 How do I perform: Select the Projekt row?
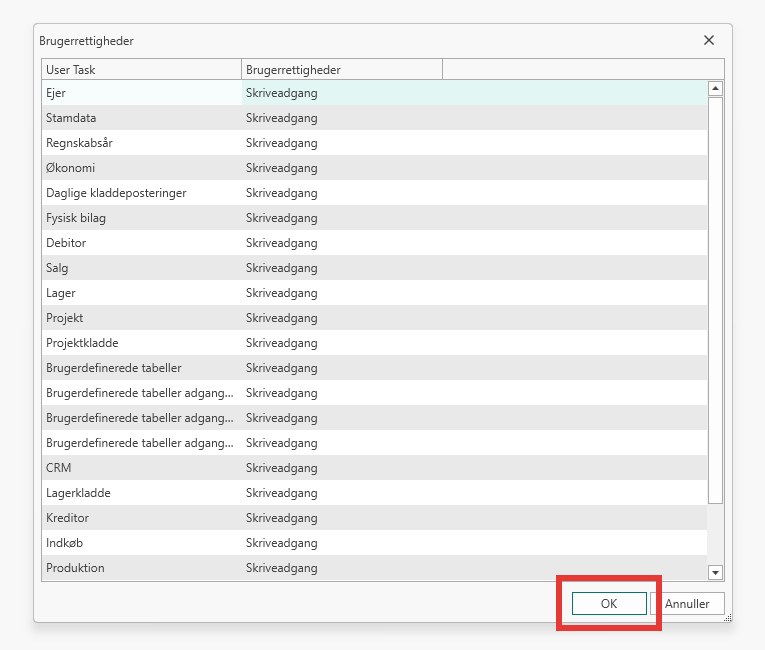(x=374, y=318)
